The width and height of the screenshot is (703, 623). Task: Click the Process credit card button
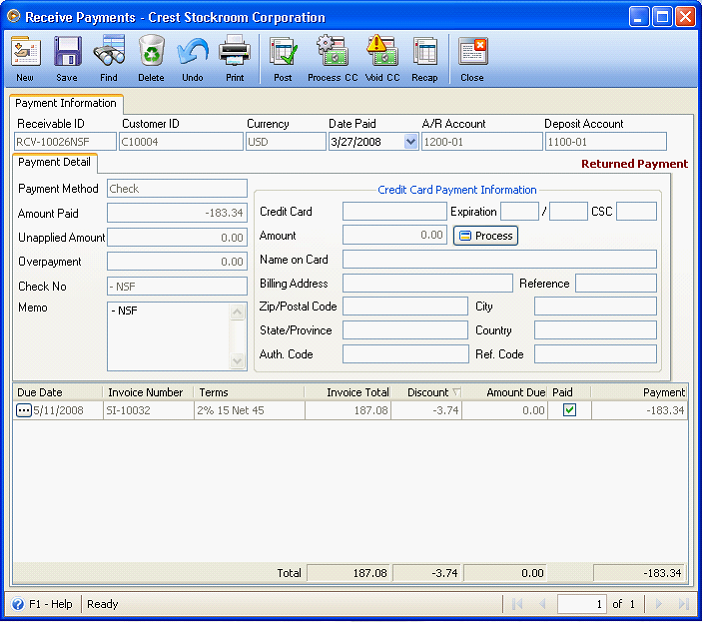[486, 236]
